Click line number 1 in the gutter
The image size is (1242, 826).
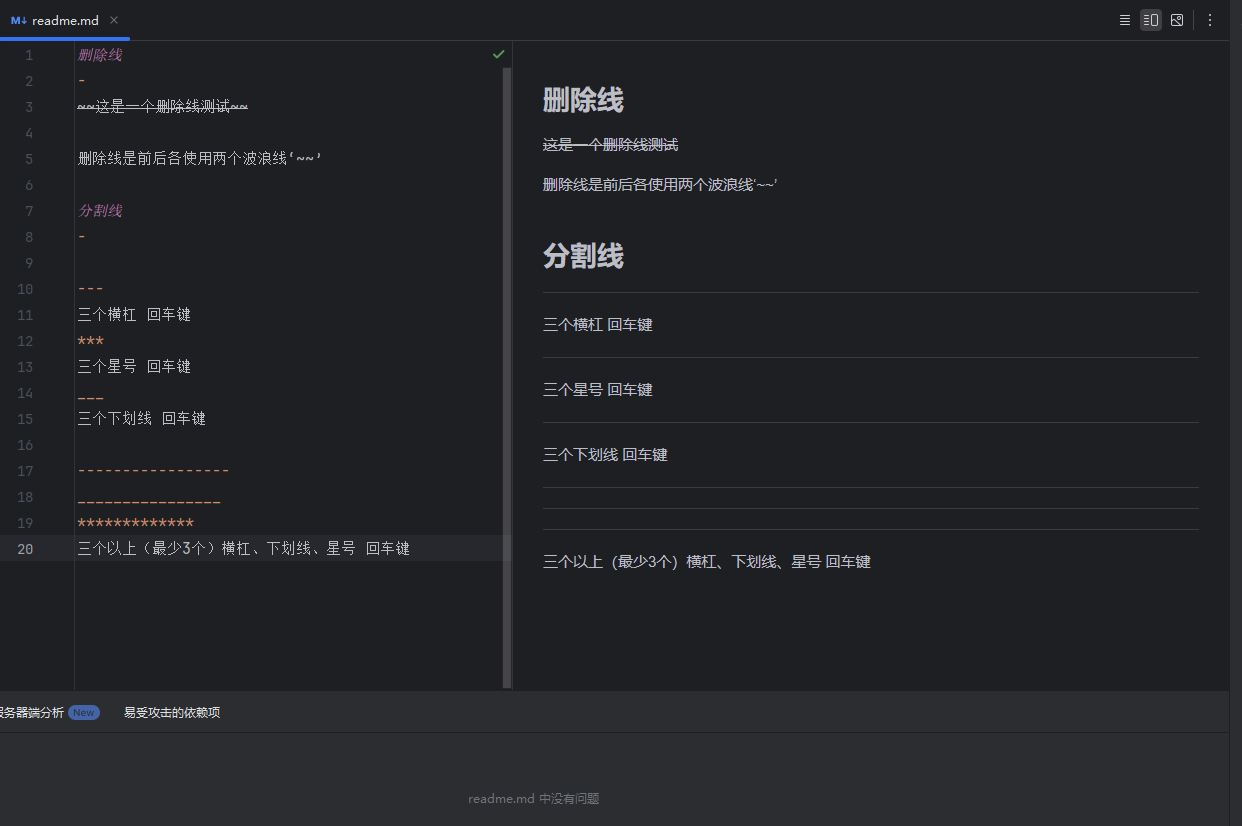29,55
